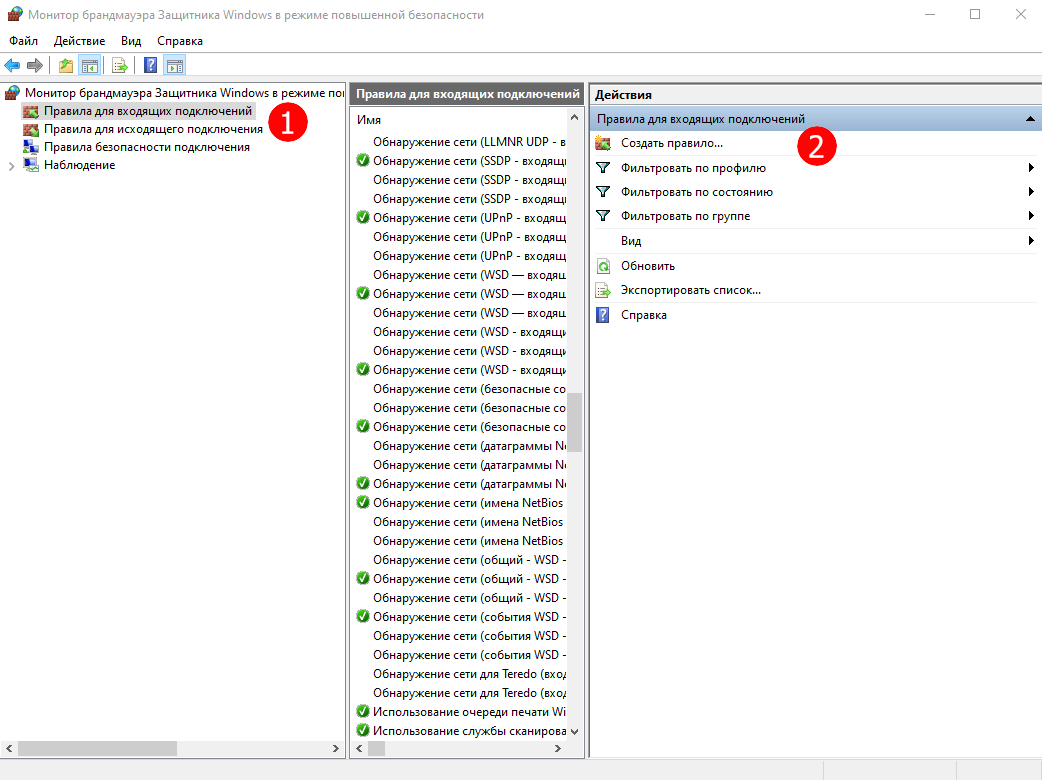Click the funnel icon beside Фильтровать по группе
The width and height of the screenshot is (1042, 780).
[x=603, y=215]
